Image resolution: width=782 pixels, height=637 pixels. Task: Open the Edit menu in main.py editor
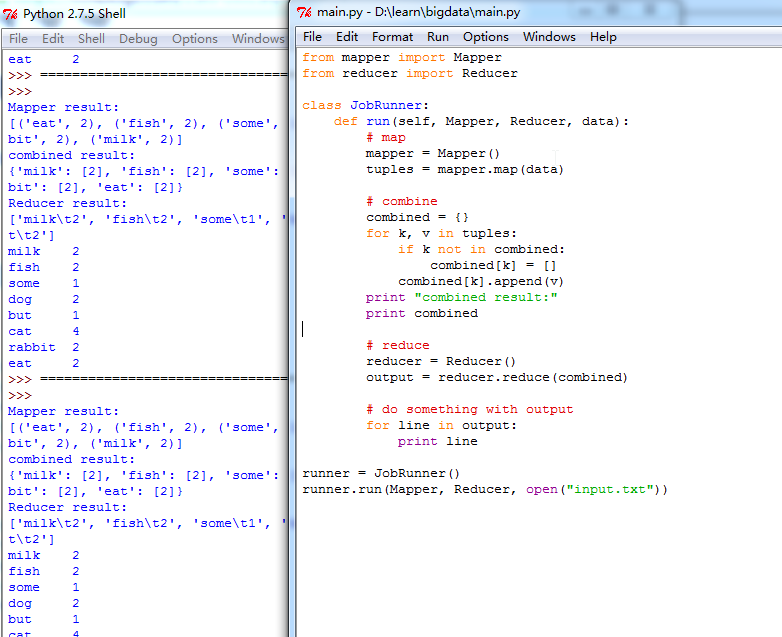[x=347, y=37]
